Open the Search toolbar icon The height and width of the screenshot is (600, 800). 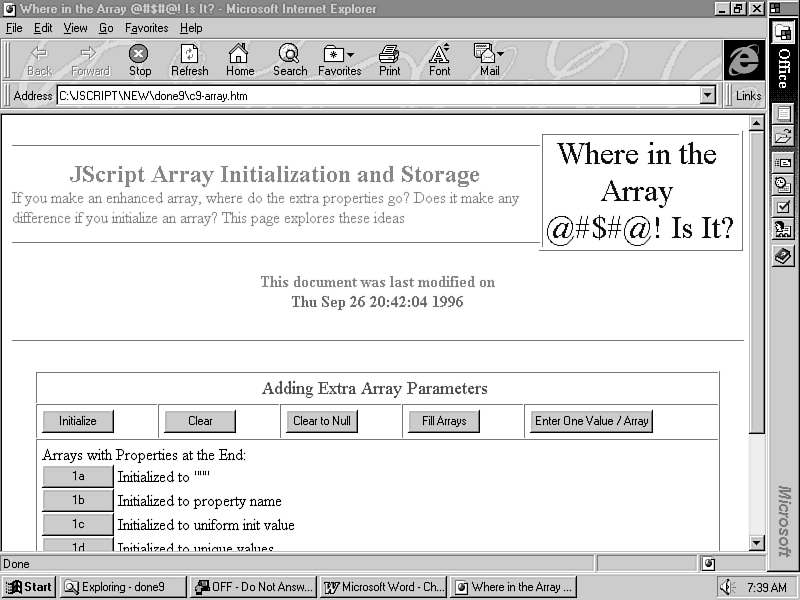pyautogui.click(x=290, y=54)
